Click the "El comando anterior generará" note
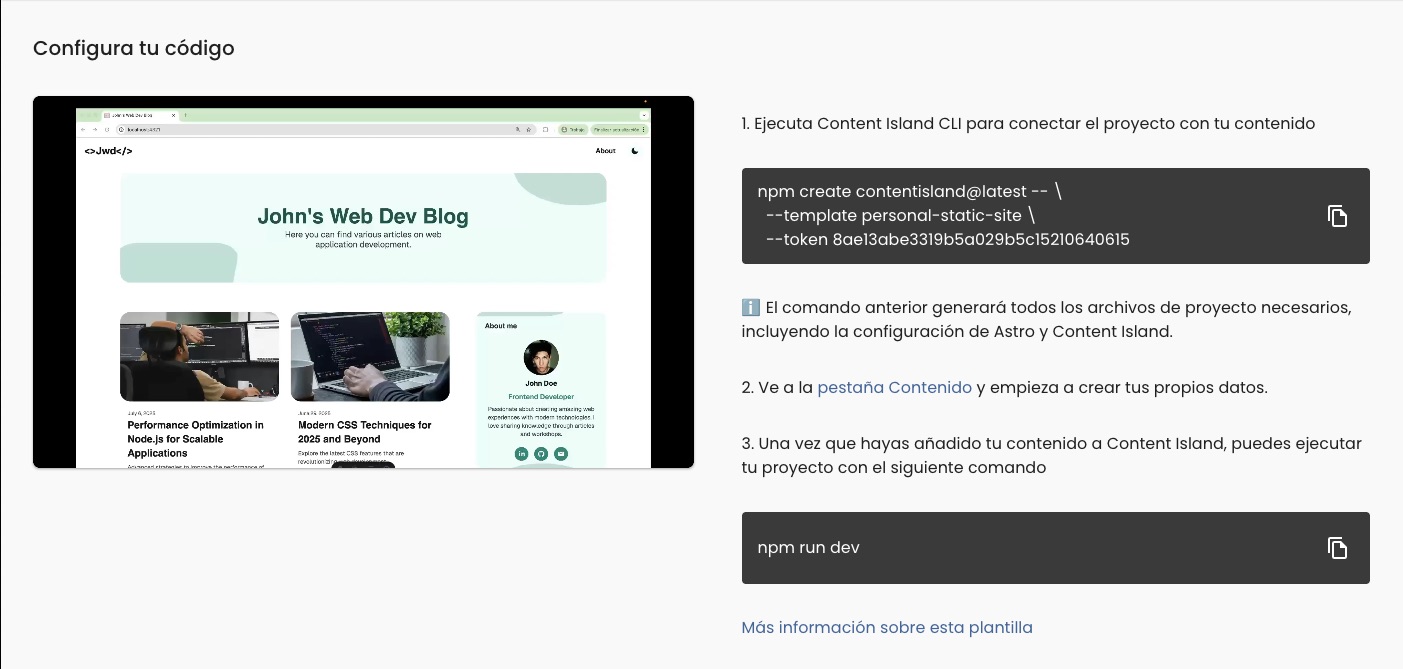The image size is (1403, 669). [1046, 319]
